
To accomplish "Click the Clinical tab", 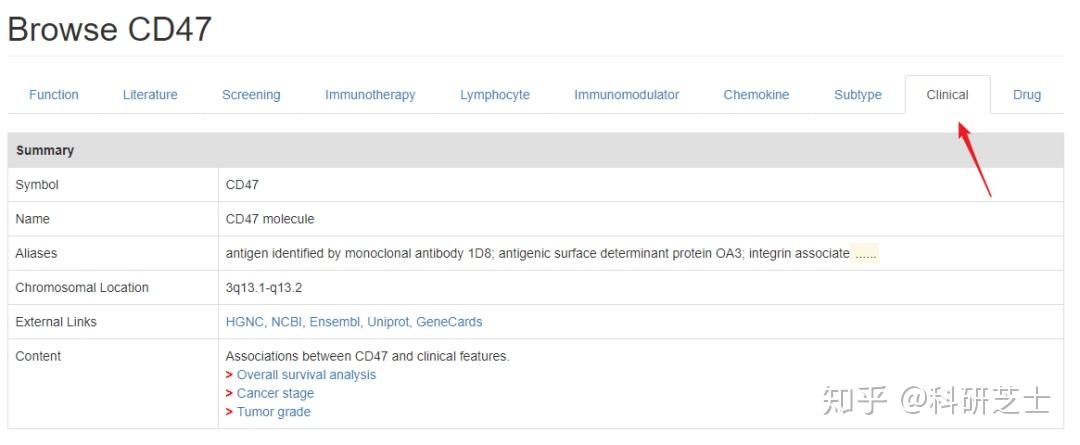I will tap(947, 95).
